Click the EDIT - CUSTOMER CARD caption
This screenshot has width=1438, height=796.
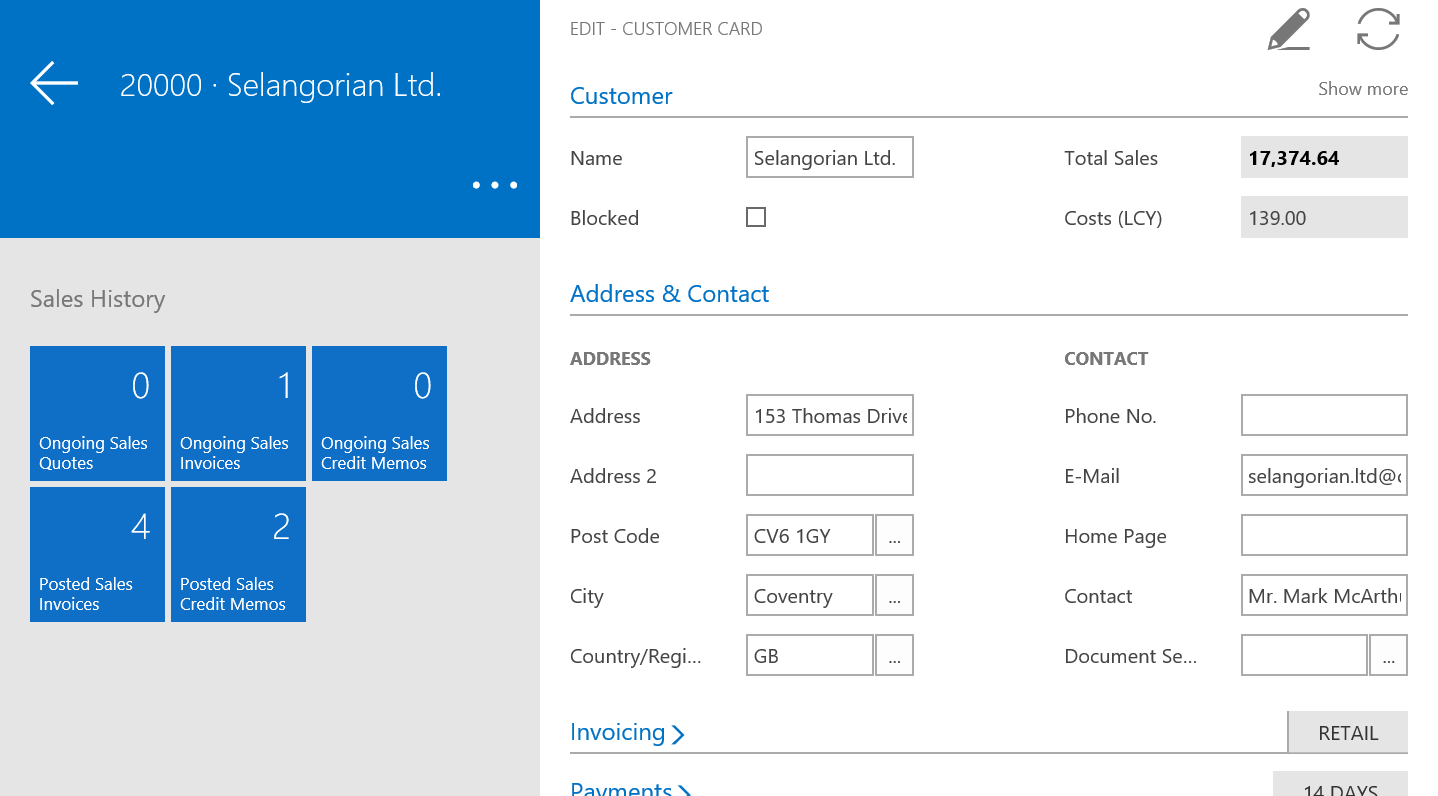point(666,29)
